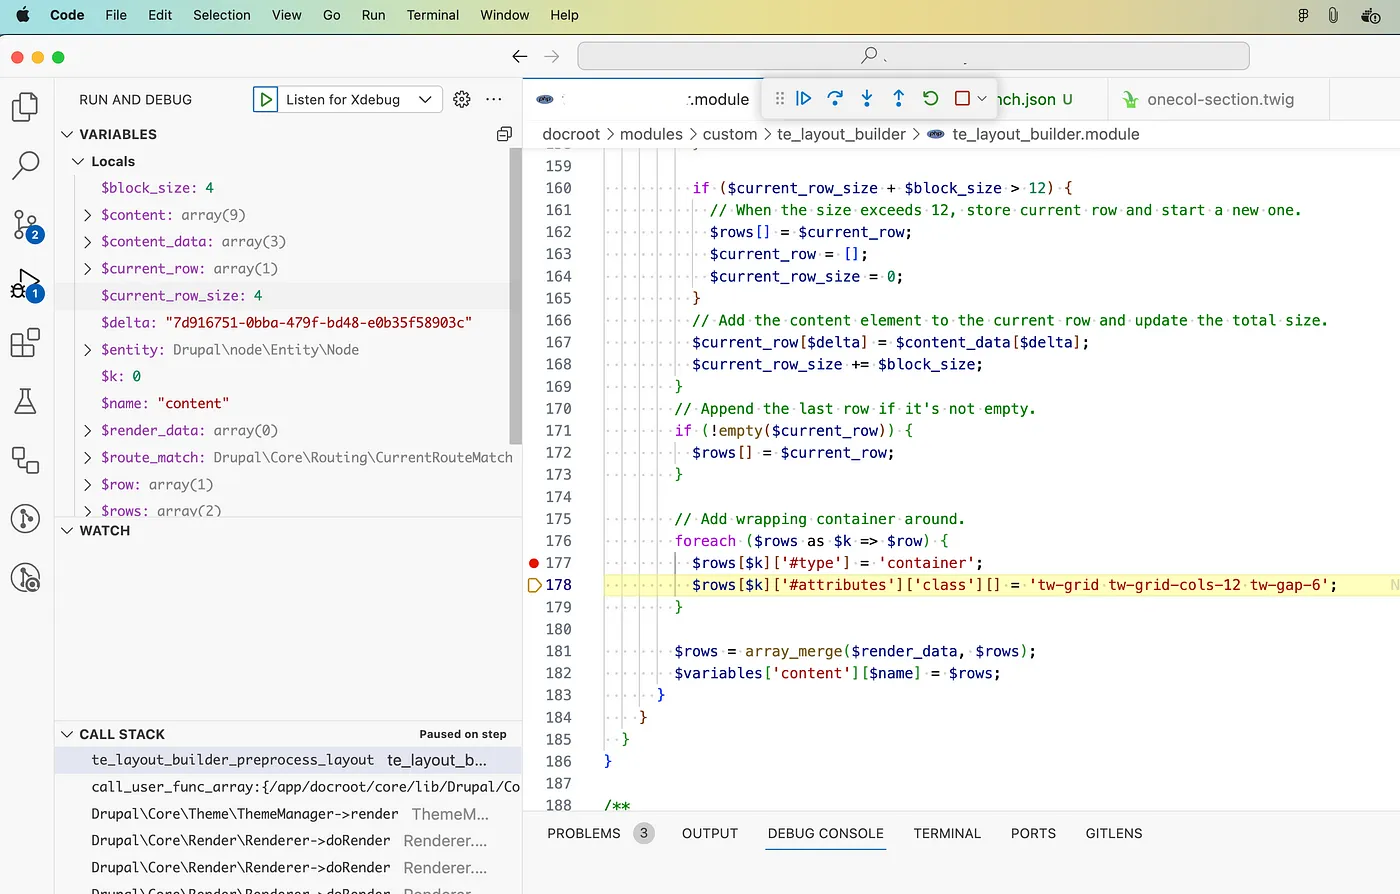Collapse the VARIABLES section

click(68, 134)
